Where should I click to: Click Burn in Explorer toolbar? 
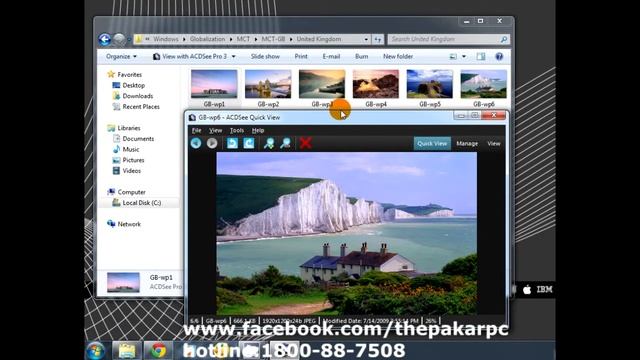pos(362,56)
